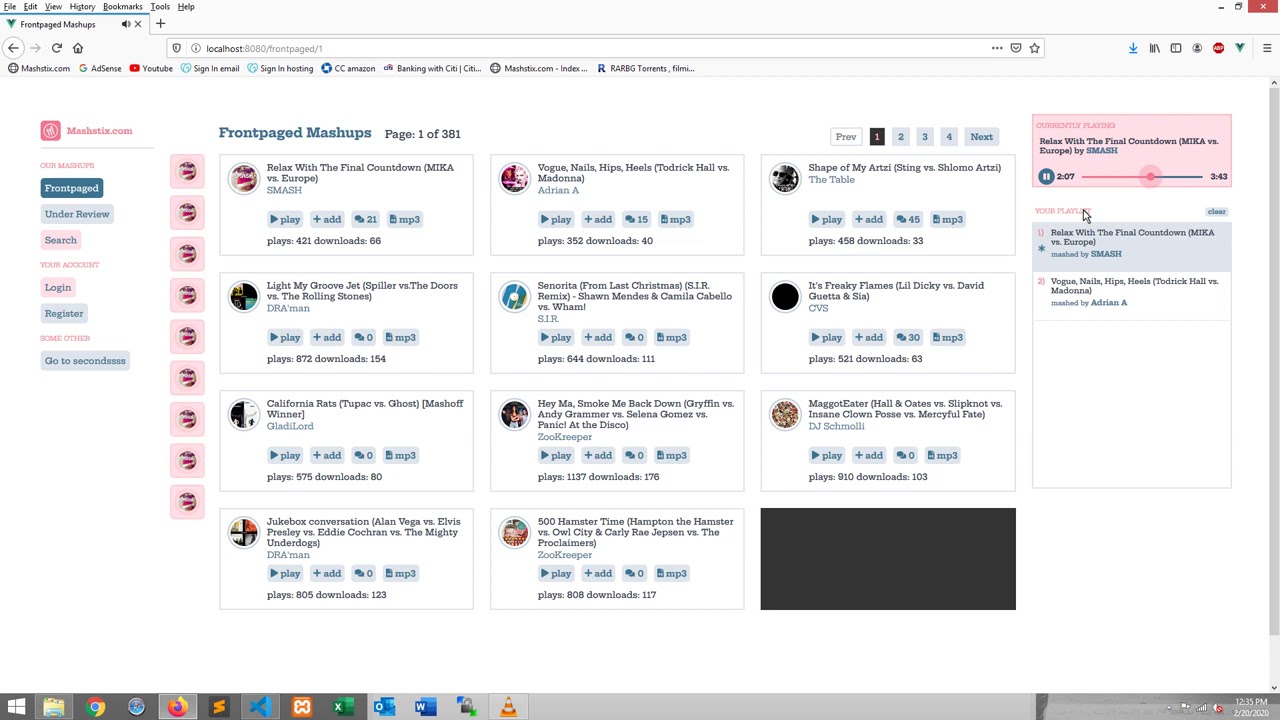The image size is (1280, 720).
Task: Click Go to secondssss link
Action: (85, 361)
